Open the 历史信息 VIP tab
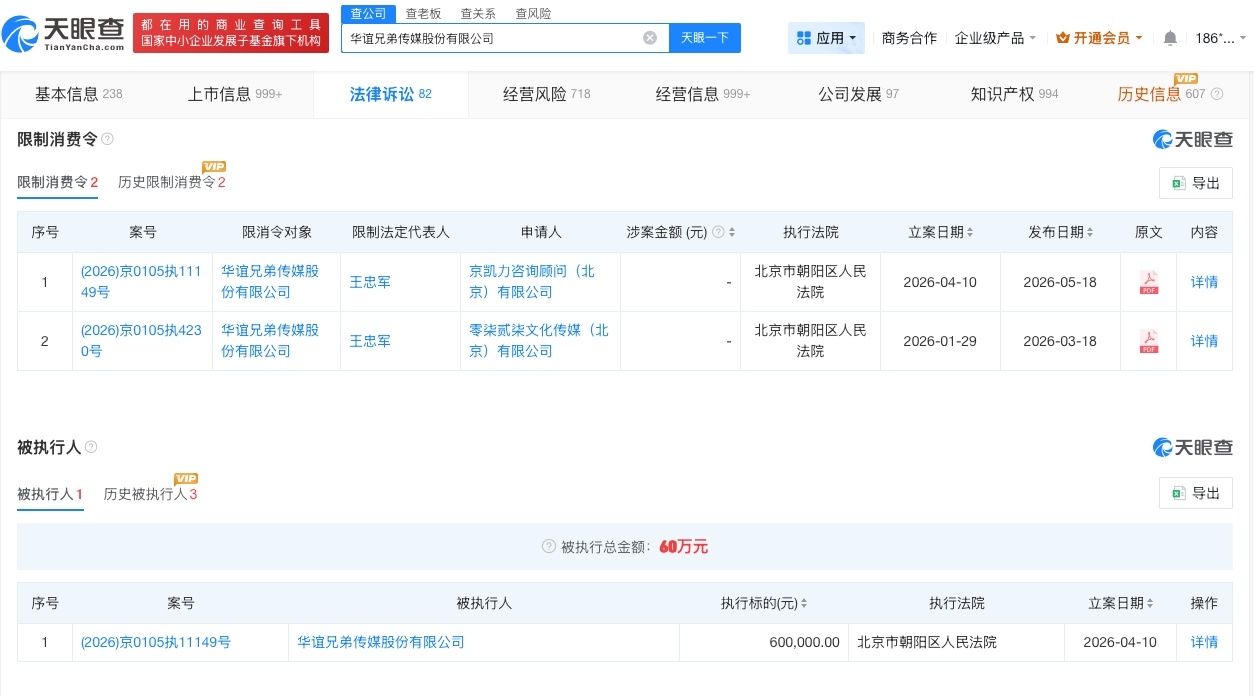This screenshot has width=1254, height=696. 1161,94
